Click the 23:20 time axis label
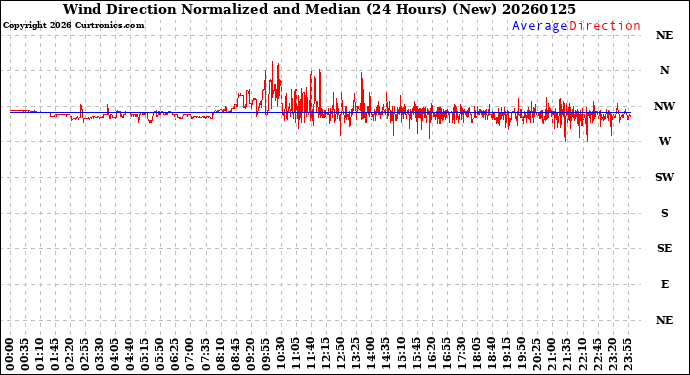Viewport: 690px width, 375px height. [612, 355]
